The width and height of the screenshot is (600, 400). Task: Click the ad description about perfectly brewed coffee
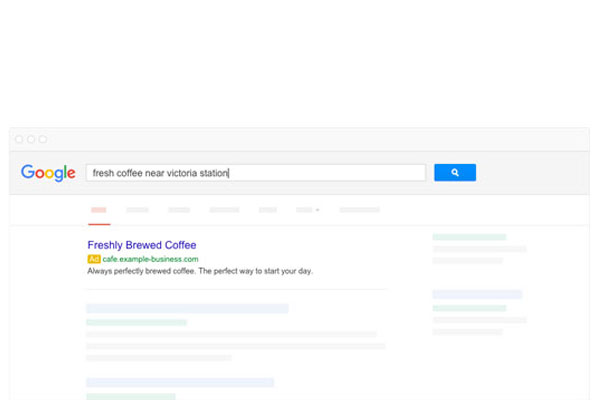[200, 271]
